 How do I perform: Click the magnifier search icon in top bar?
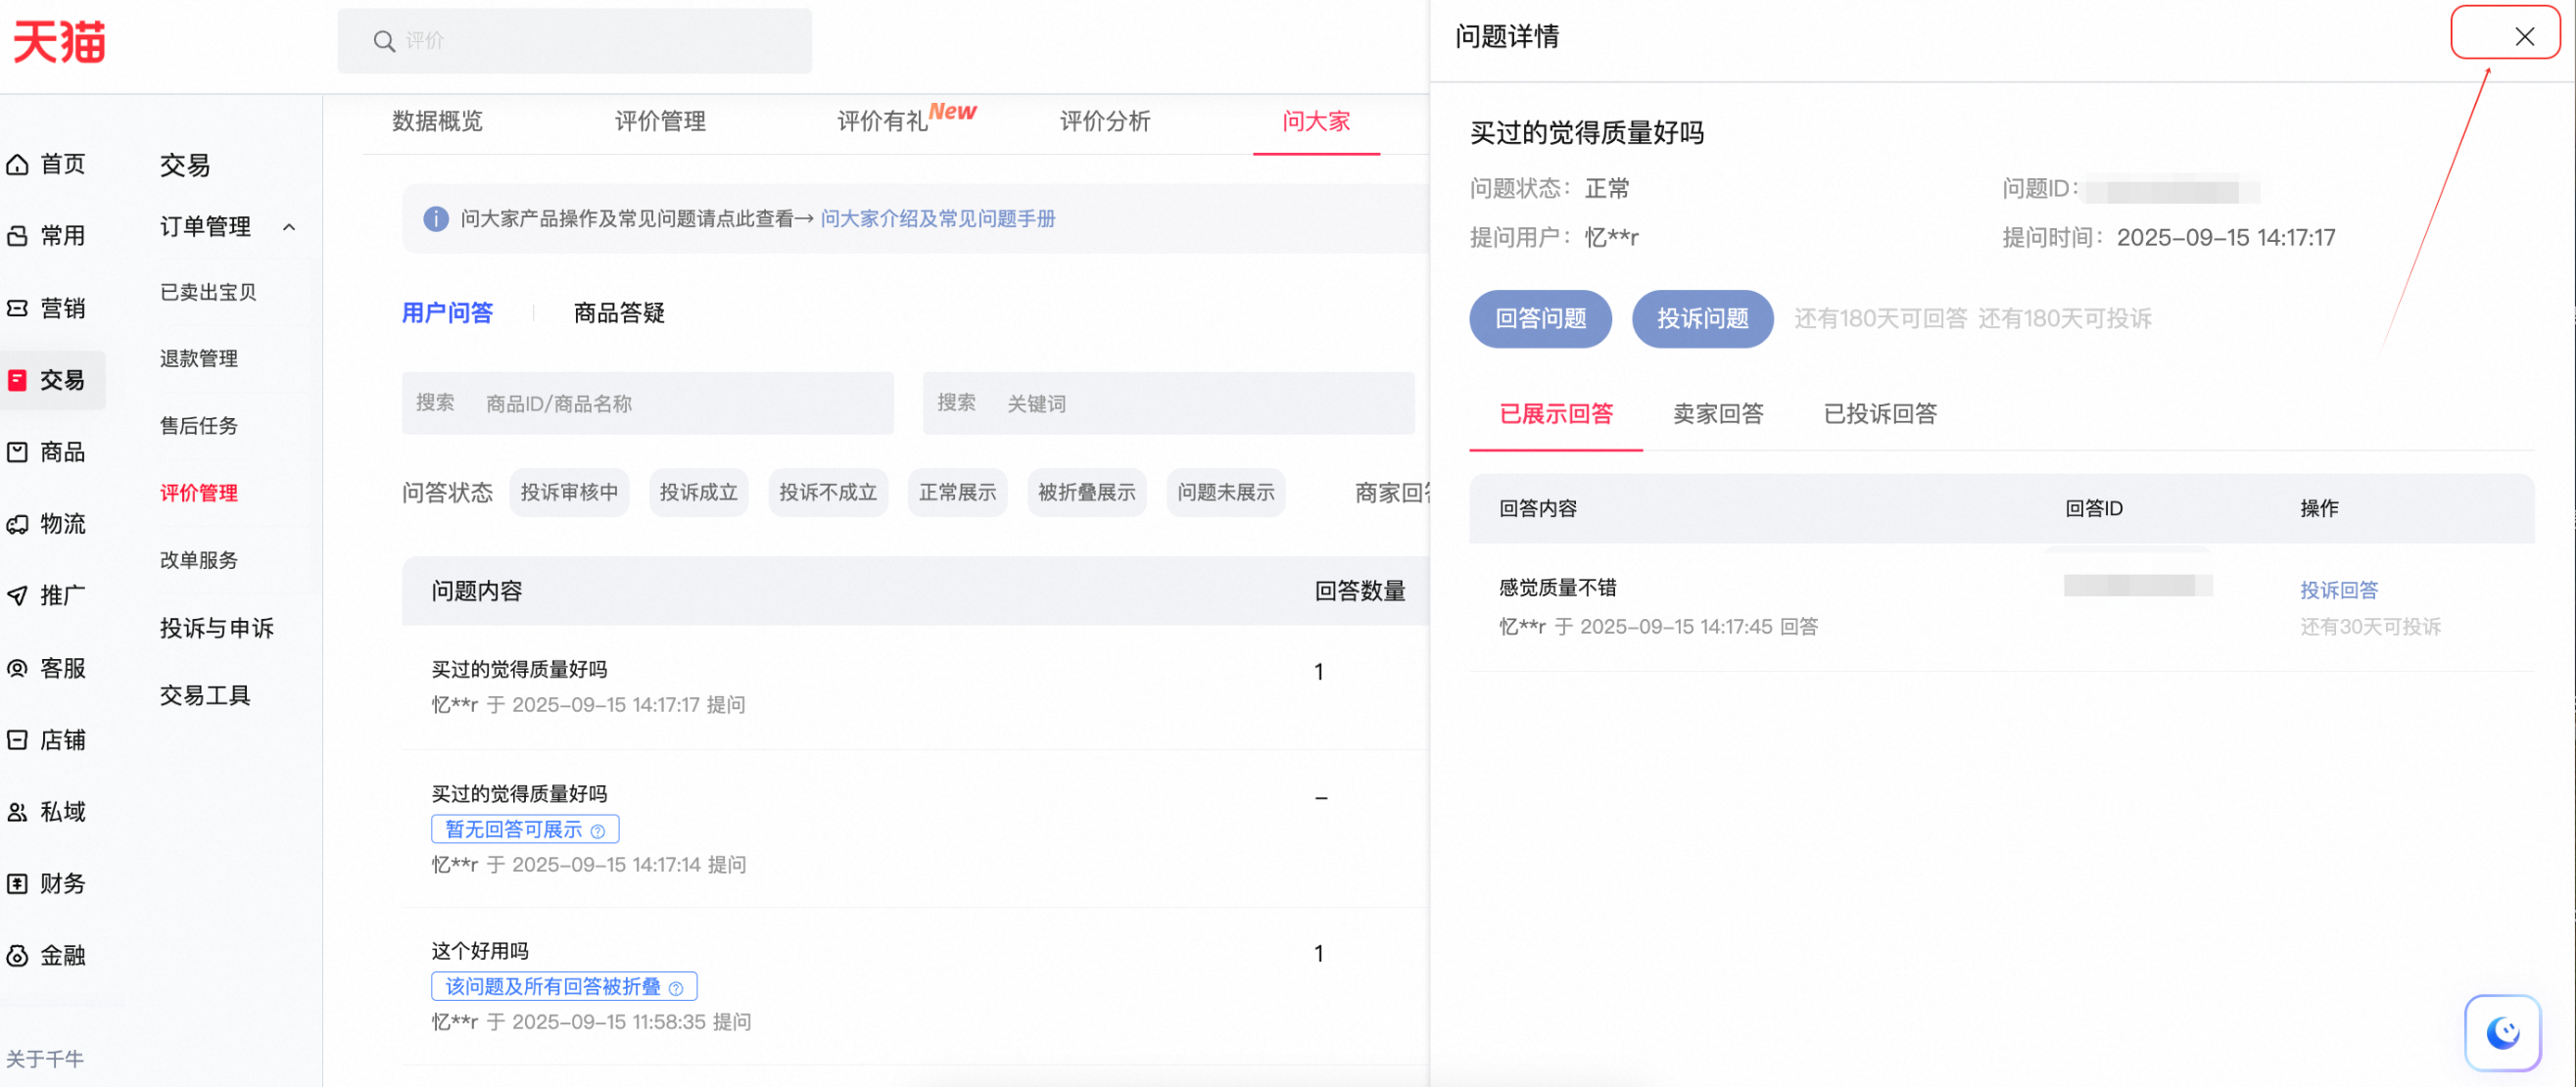[384, 41]
